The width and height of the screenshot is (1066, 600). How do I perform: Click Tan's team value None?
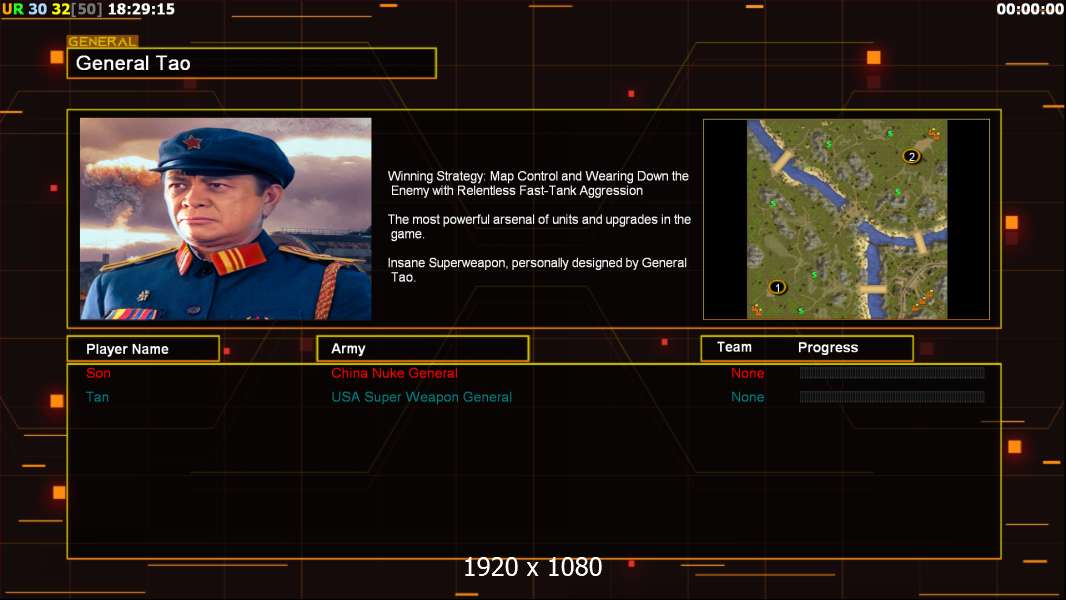(x=747, y=397)
